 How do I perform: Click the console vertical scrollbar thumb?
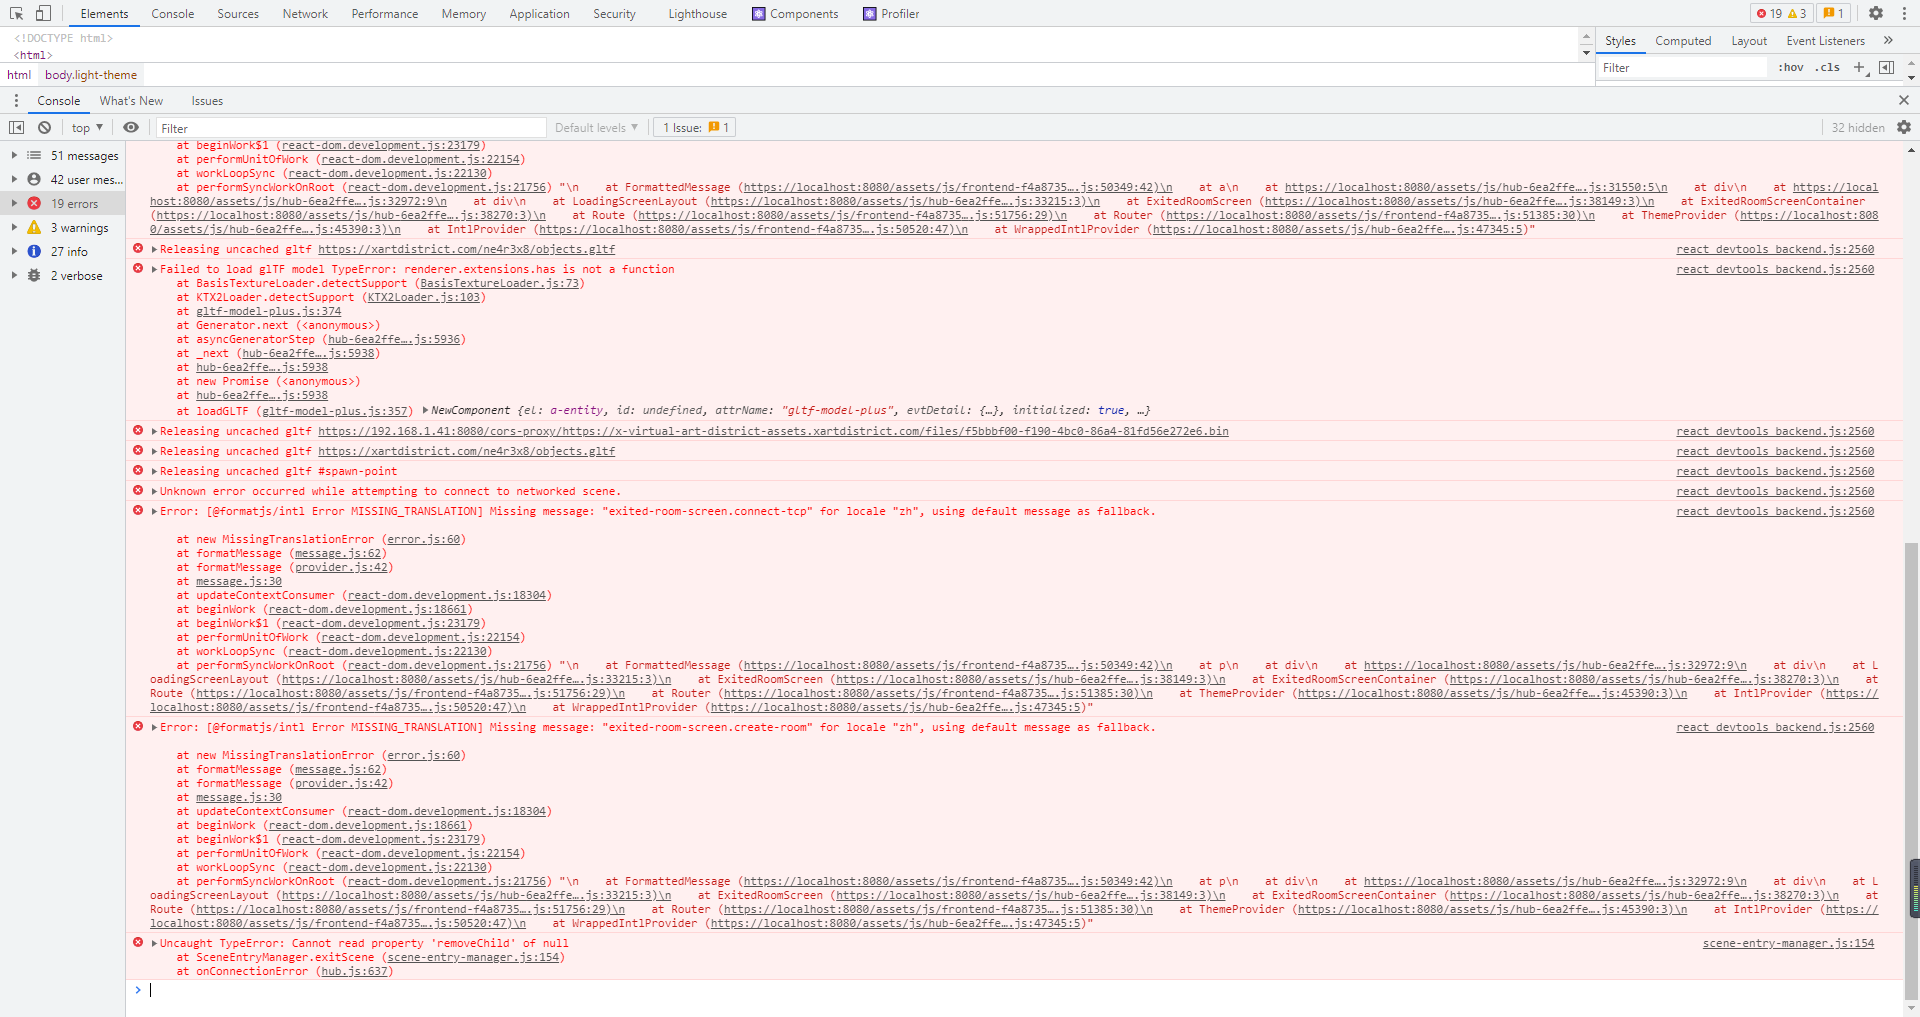[1911, 770]
